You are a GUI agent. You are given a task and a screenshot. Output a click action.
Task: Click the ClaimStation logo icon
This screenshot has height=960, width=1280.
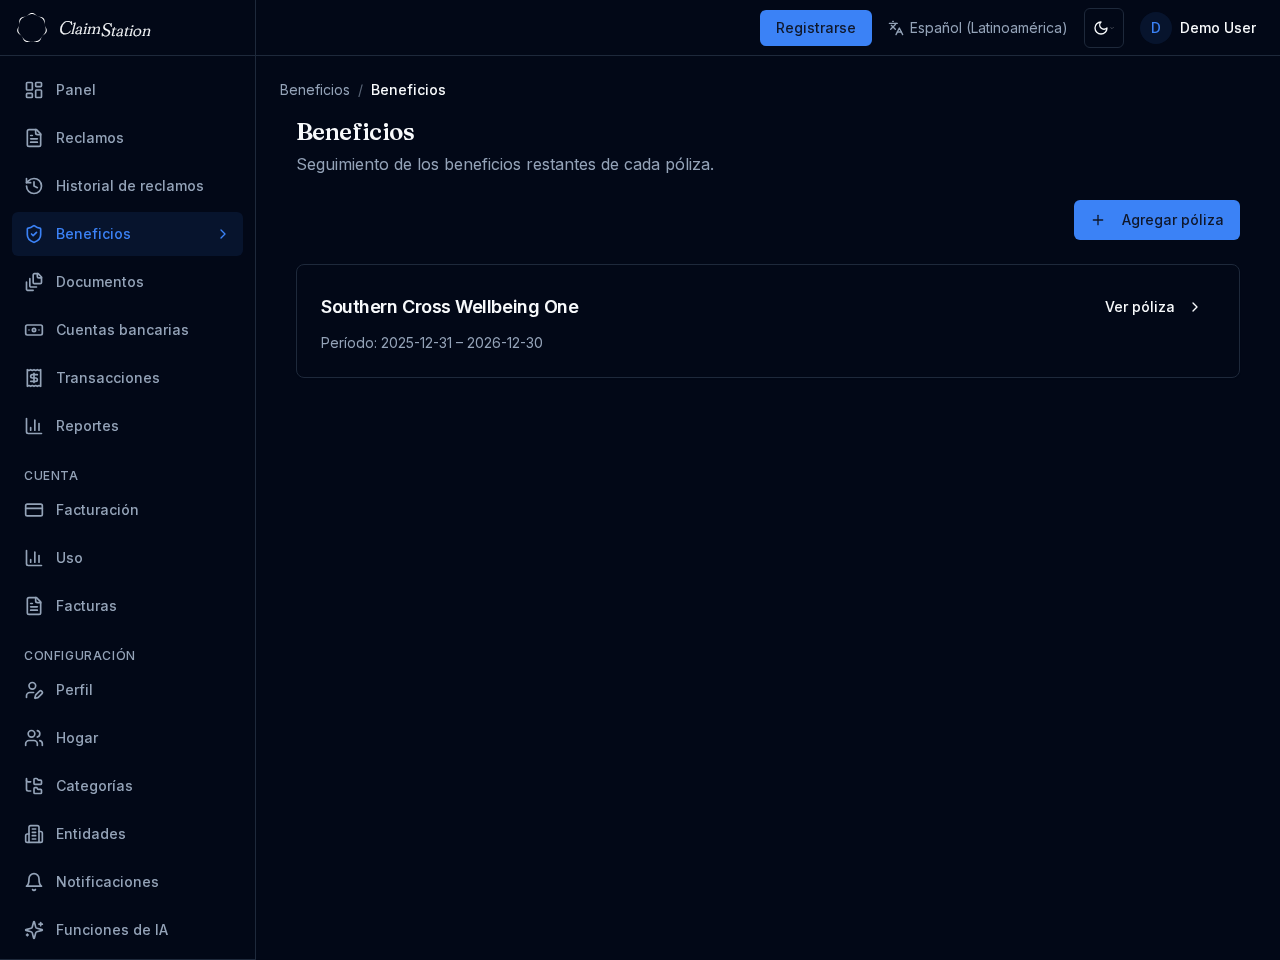coord(32,28)
